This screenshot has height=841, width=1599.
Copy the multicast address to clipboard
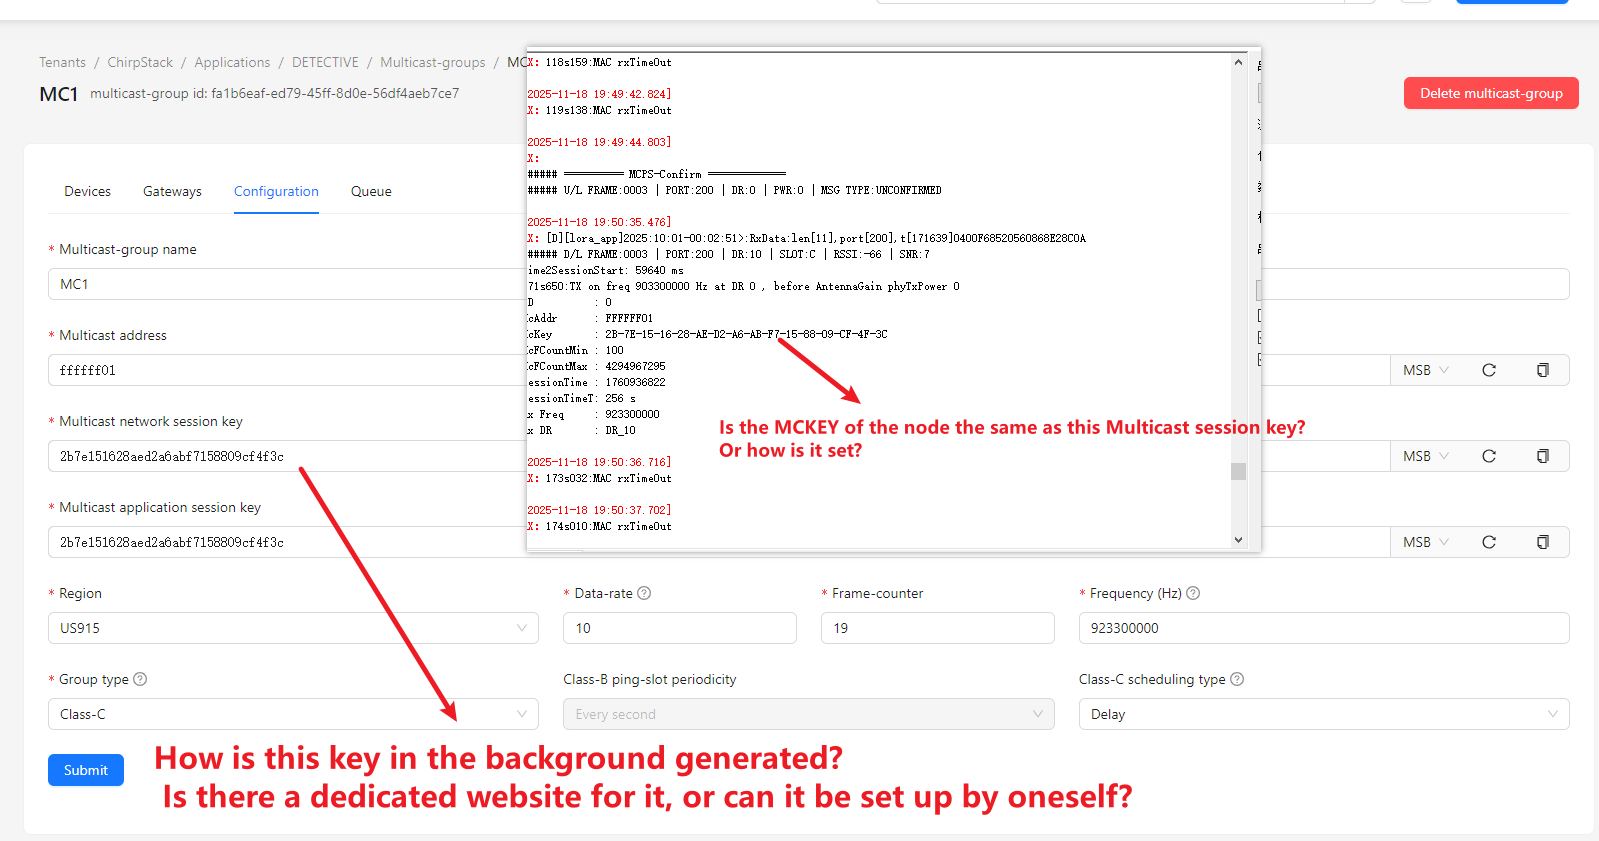(1542, 370)
